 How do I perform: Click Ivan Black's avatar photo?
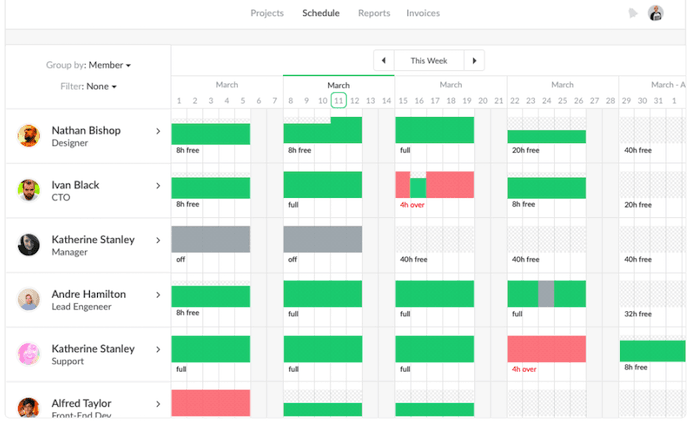[x=29, y=190]
